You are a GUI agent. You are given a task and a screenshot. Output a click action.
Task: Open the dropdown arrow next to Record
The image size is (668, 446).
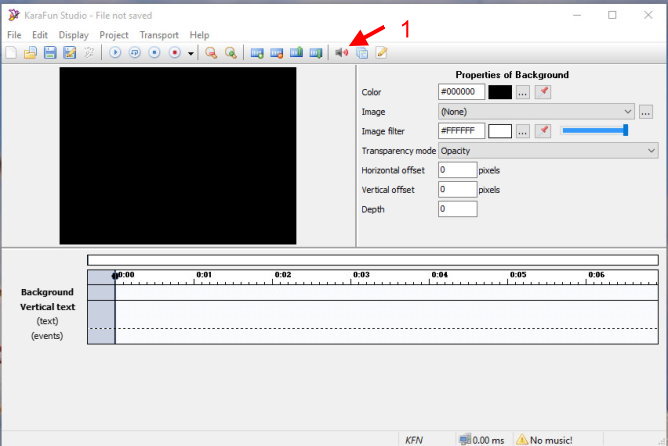click(x=190, y=53)
